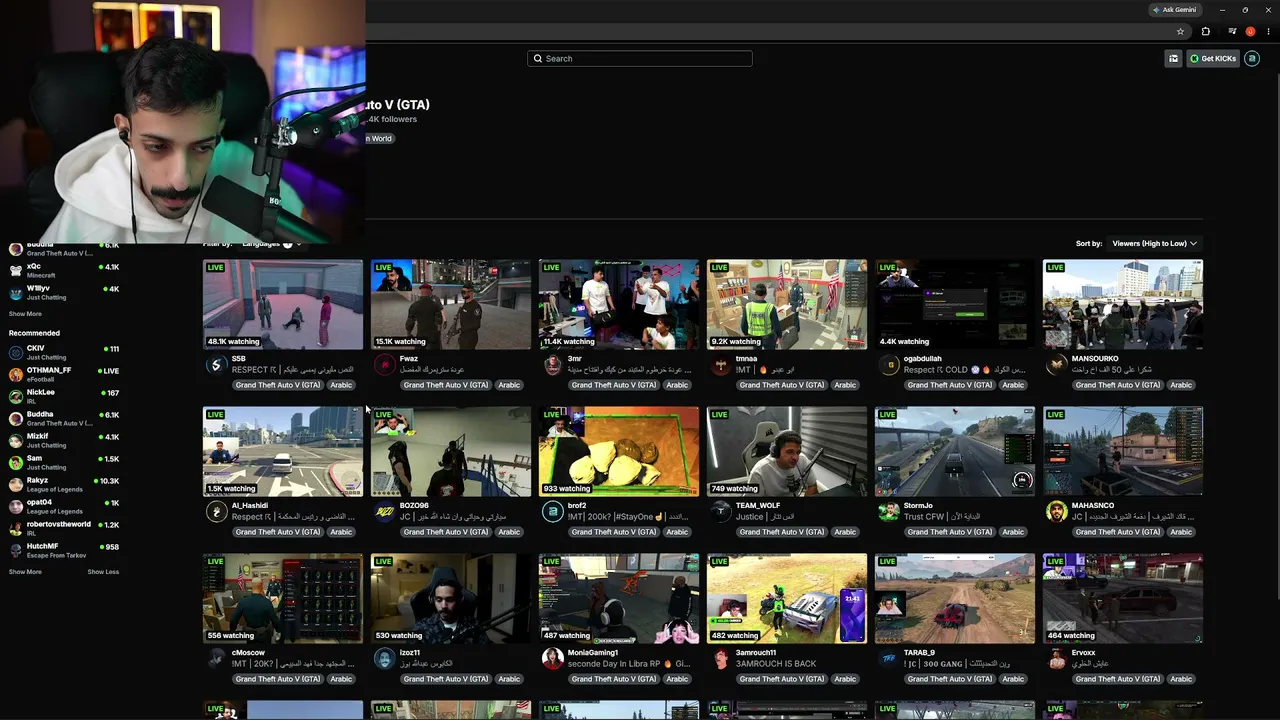Screen dimensions: 1280x720
Task: Open MoniaGaming1's channel avatar
Action: [x=552, y=659]
